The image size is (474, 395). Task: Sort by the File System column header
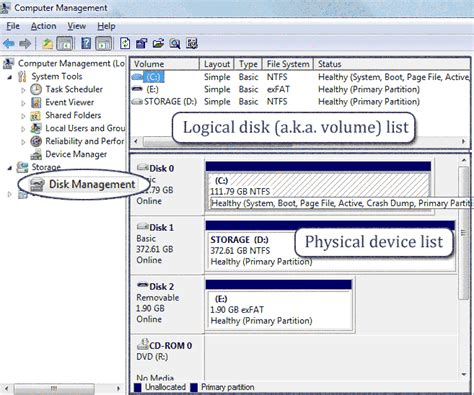[x=288, y=64]
